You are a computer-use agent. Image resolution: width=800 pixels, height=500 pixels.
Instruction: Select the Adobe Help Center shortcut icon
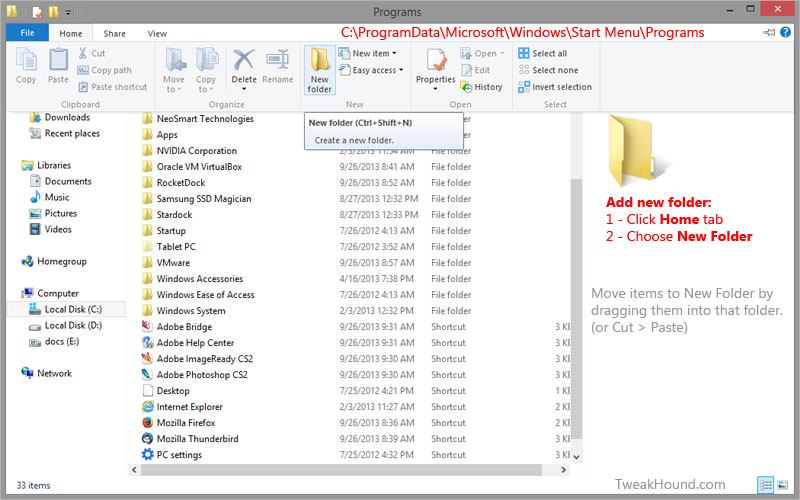147,342
